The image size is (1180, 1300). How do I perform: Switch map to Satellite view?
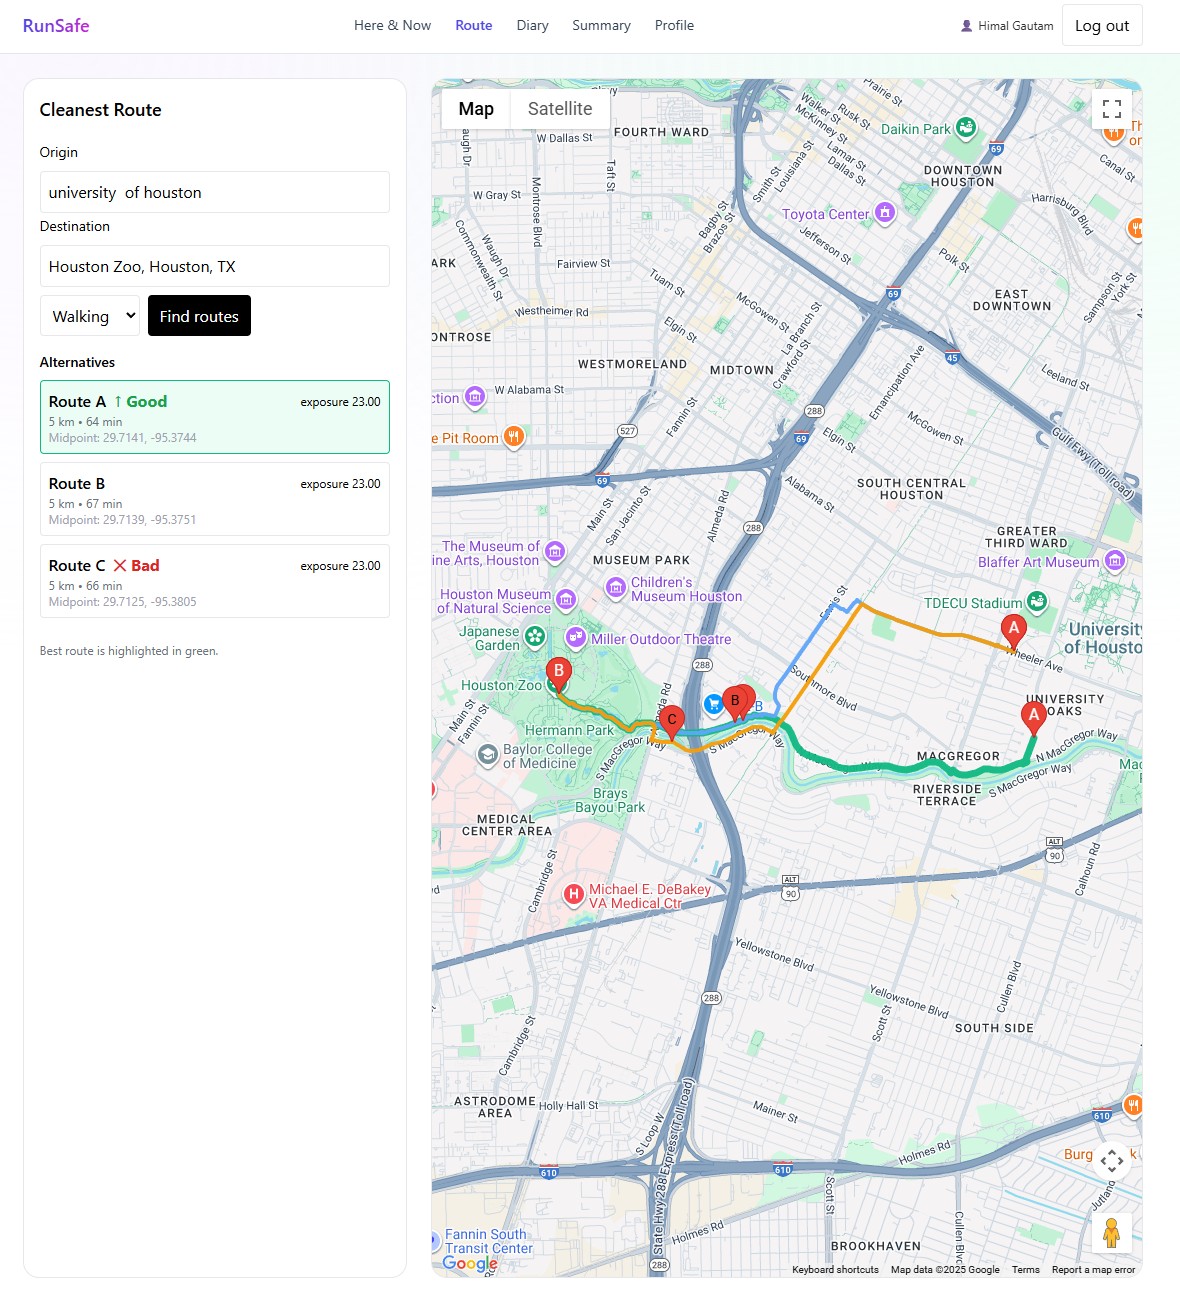coord(560,109)
